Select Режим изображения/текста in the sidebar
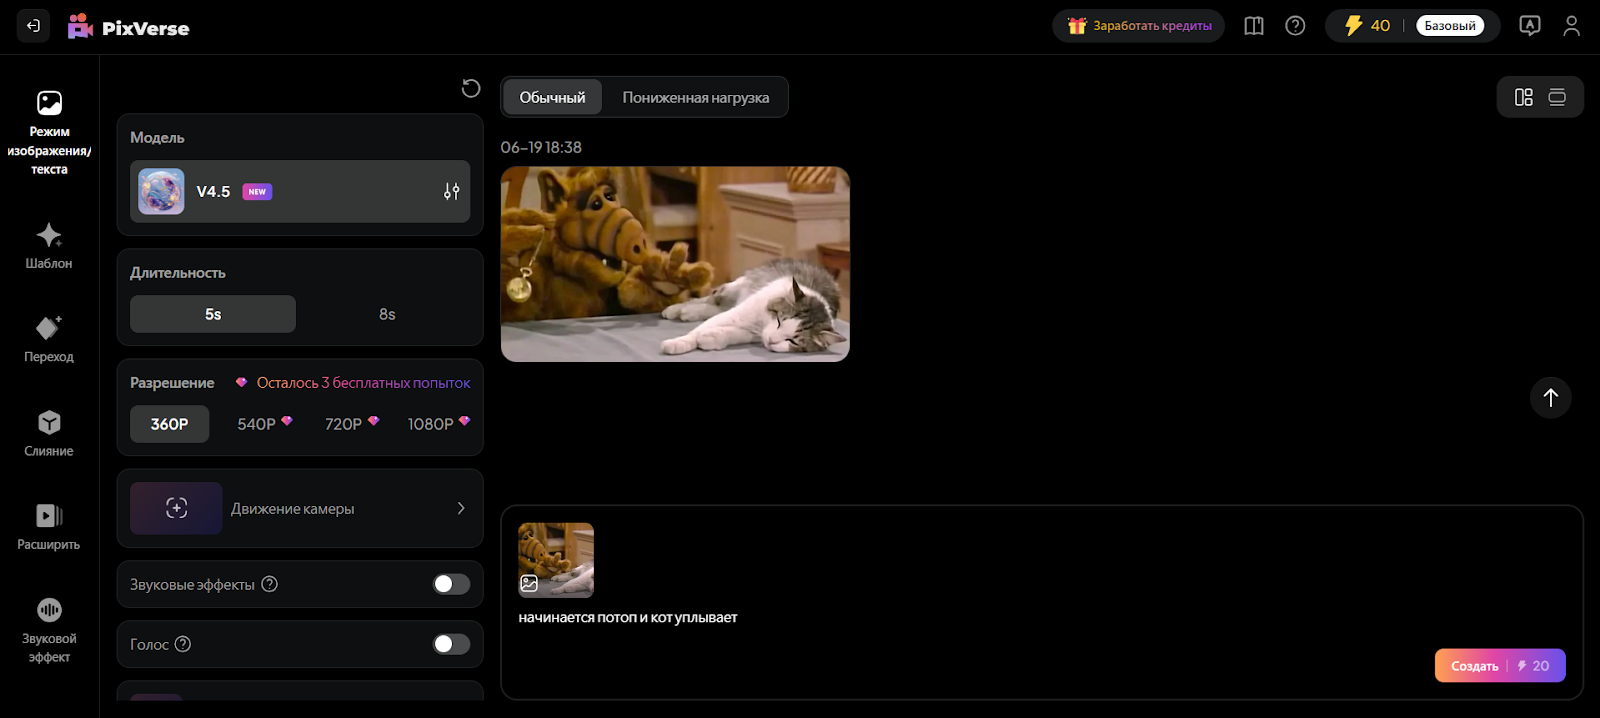Image resolution: width=1600 pixels, height=718 pixels. [x=49, y=132]
